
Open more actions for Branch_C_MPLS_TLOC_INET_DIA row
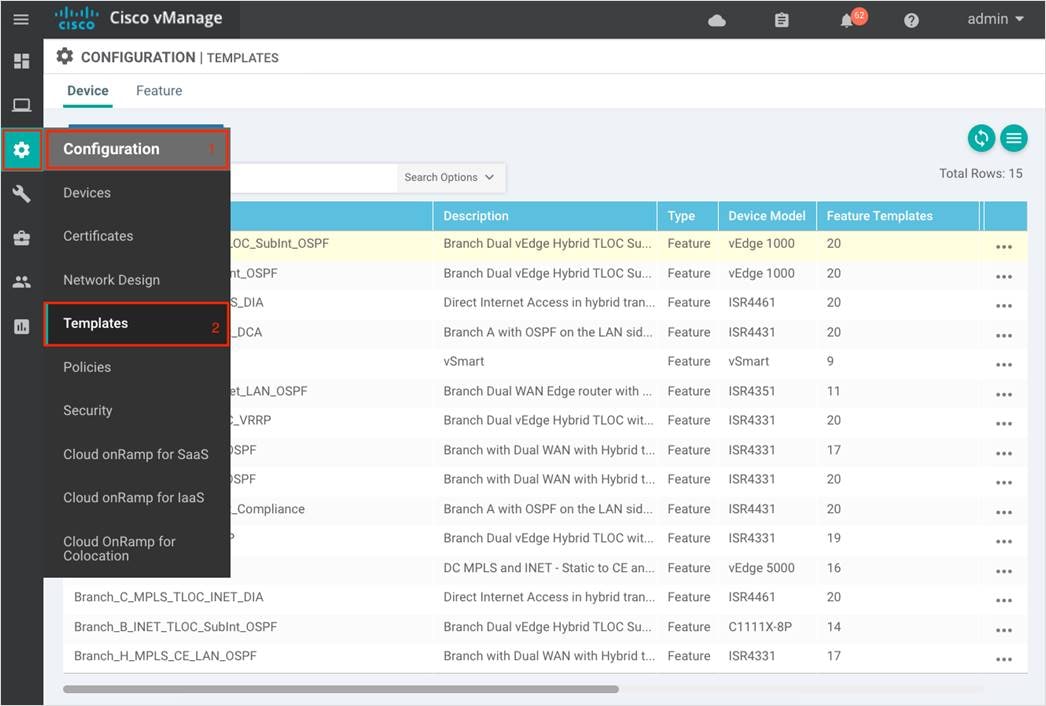1003,601
